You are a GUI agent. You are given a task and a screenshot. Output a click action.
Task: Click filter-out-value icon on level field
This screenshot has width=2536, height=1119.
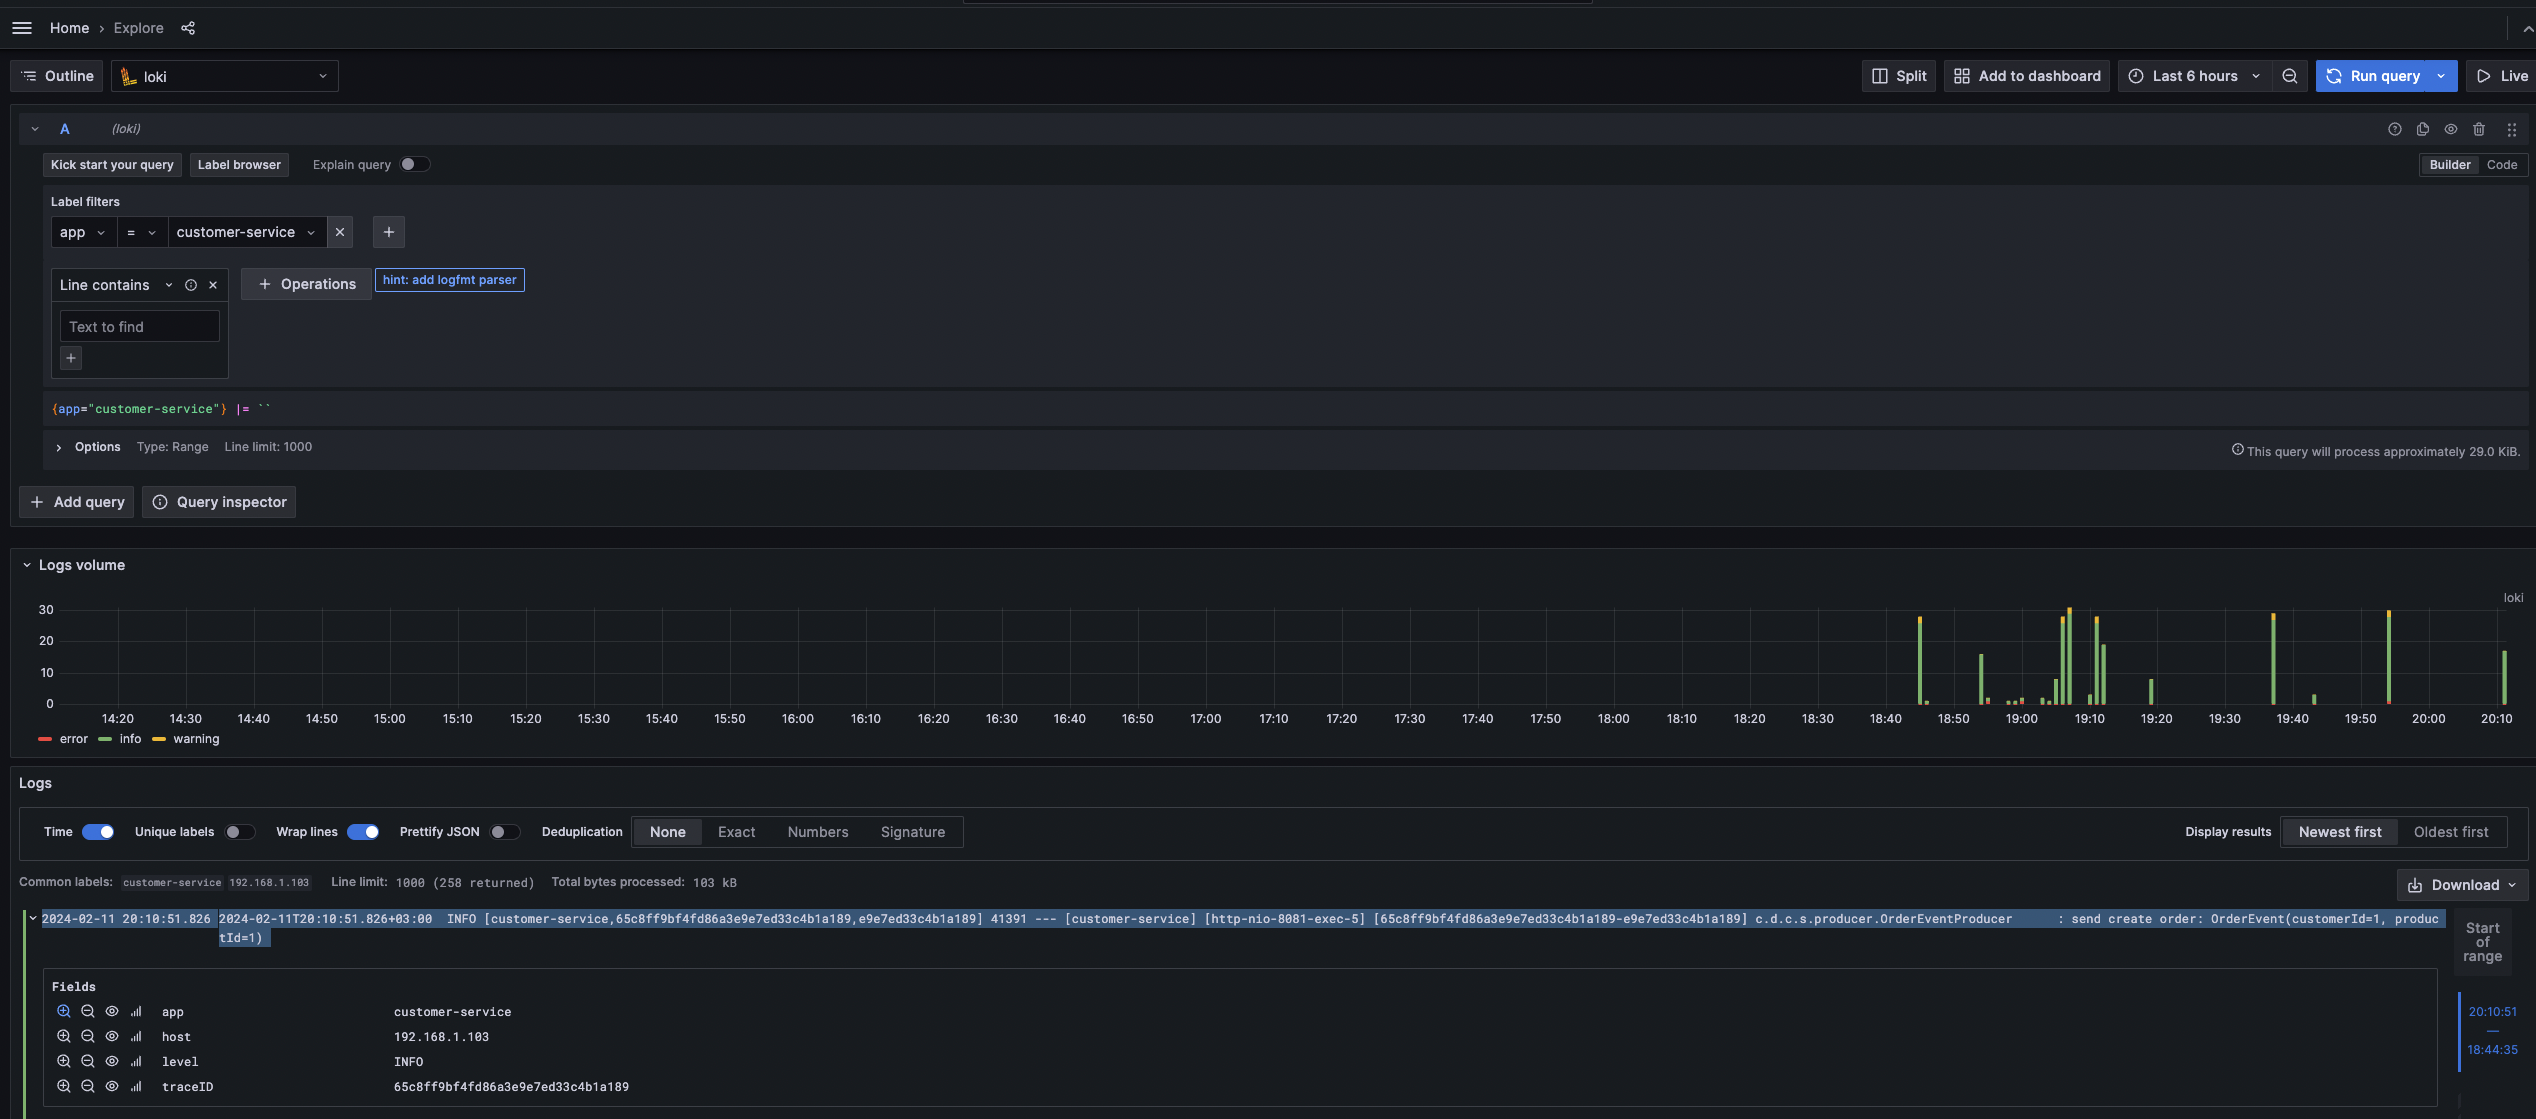tap(88, 1061)
